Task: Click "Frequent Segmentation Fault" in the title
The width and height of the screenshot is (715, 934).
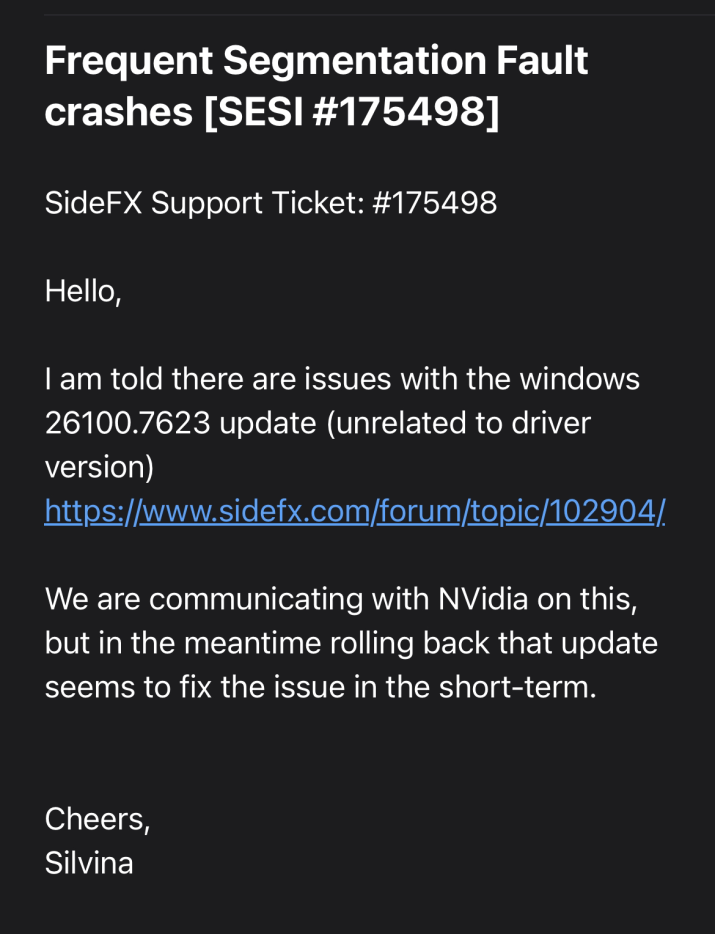Action: 316,62
